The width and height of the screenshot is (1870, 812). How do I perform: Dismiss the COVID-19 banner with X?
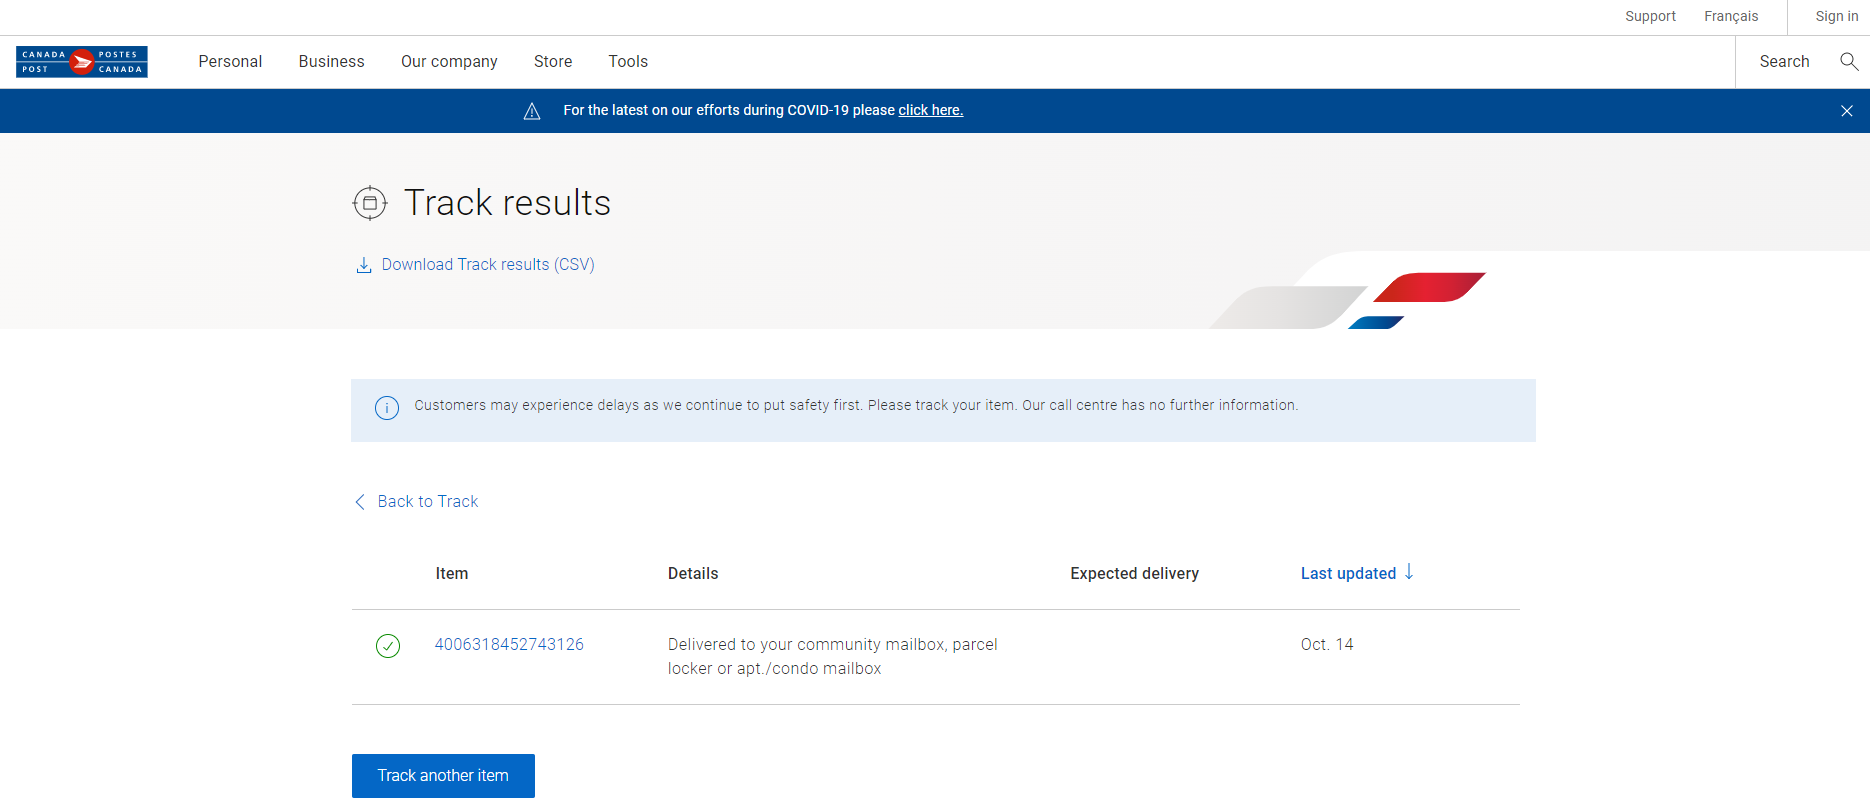(1846, 111)
